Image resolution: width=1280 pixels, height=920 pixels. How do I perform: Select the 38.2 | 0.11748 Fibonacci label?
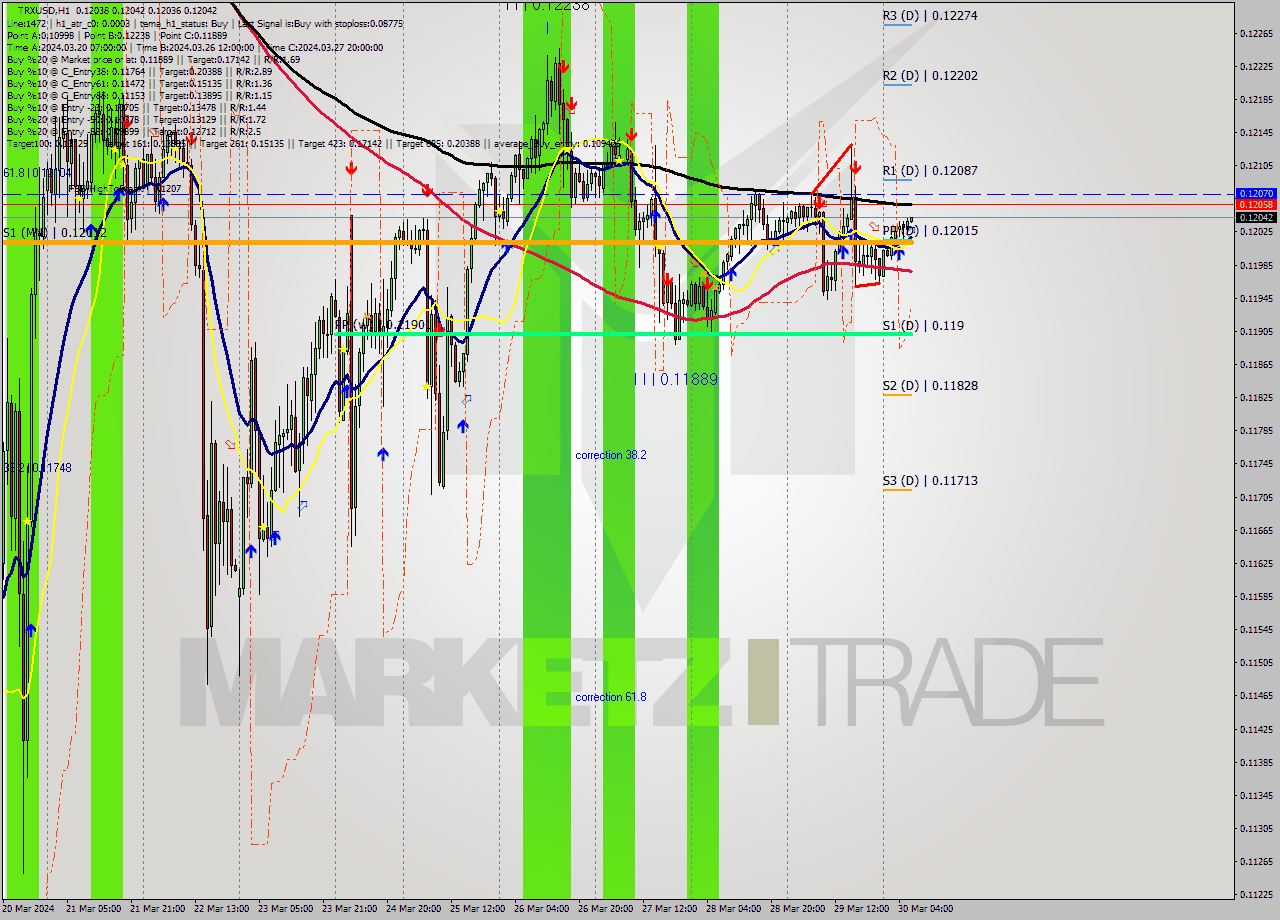point(37,468)
